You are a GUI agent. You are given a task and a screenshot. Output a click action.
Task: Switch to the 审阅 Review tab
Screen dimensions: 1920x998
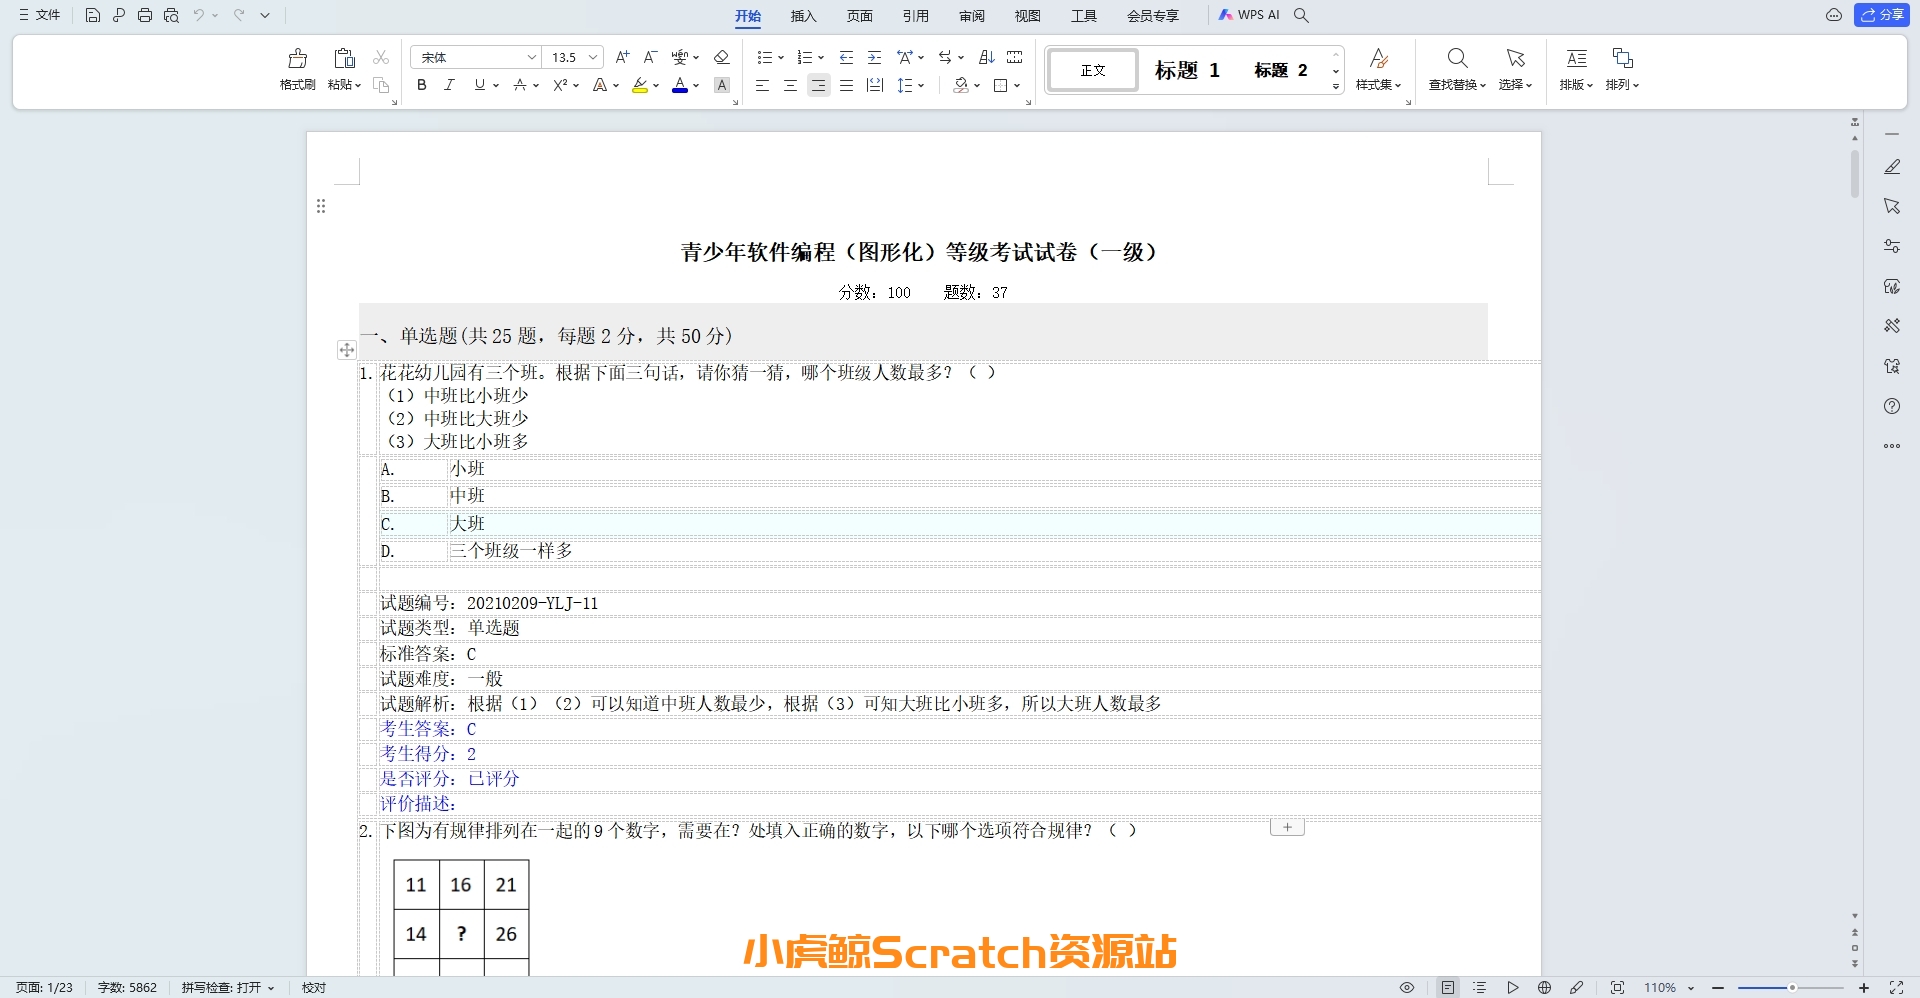972,16
